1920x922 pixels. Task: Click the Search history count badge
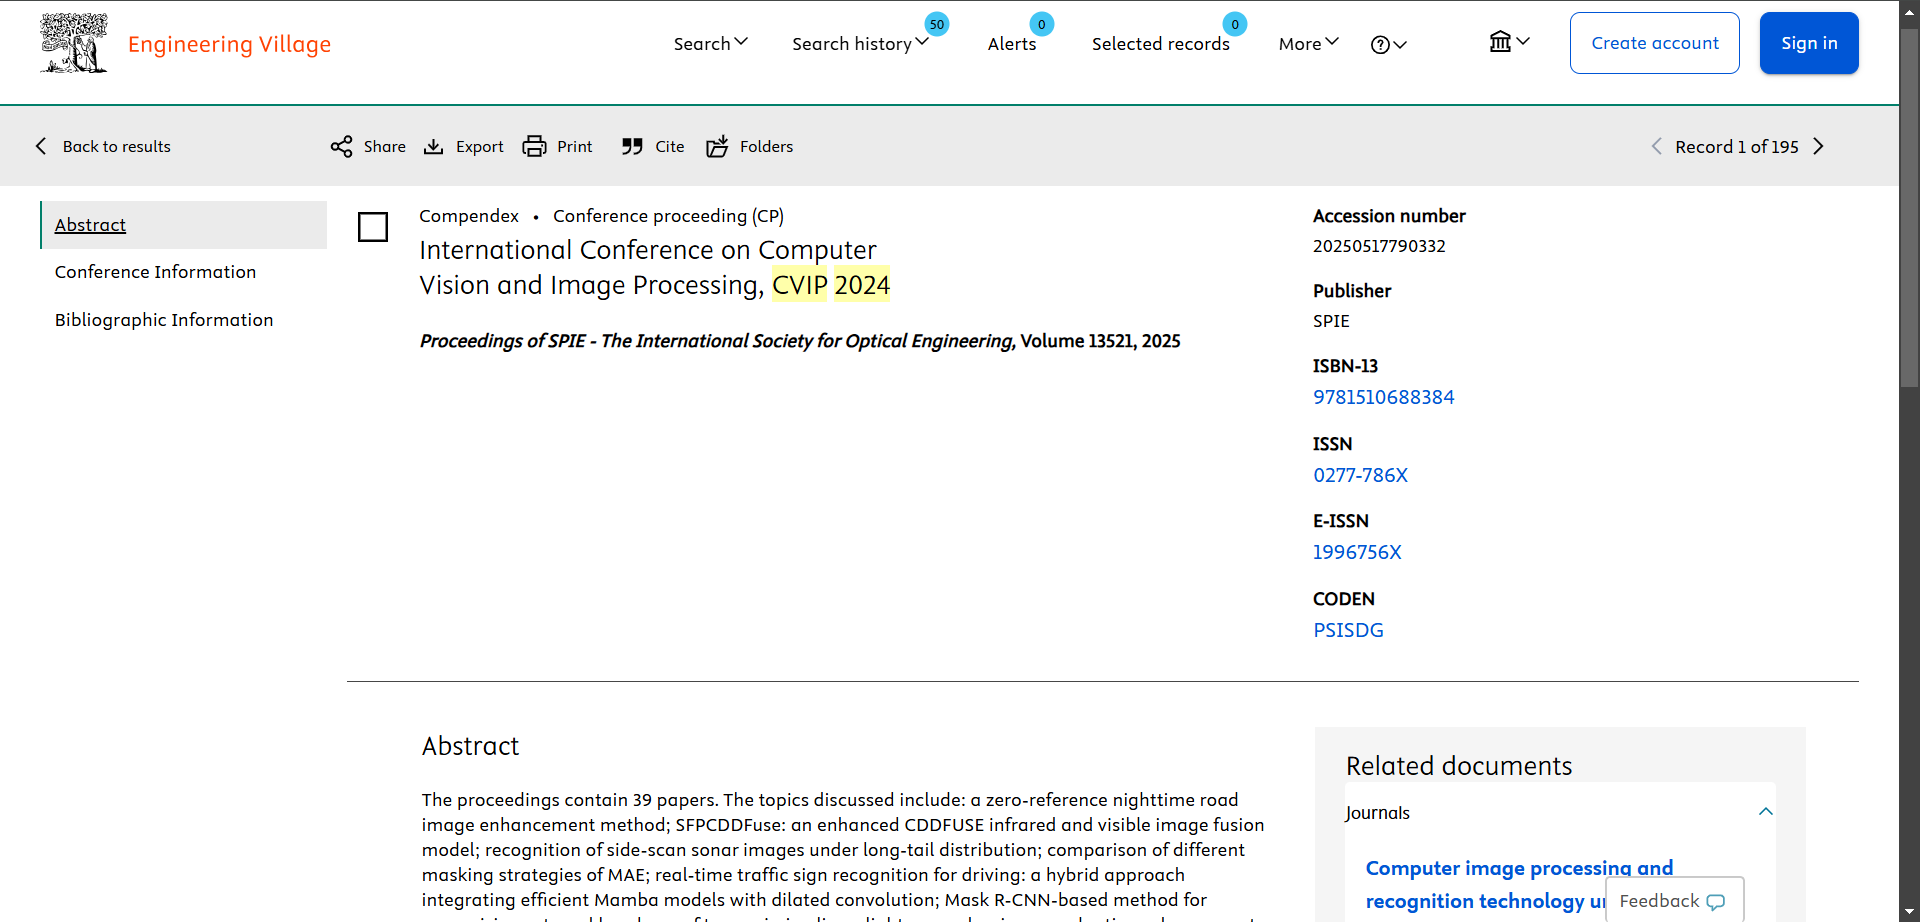coord(937,24)
